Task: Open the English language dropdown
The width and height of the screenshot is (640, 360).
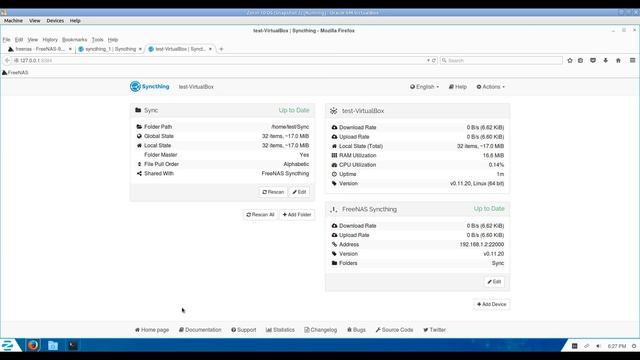Action: pos(424,87)
